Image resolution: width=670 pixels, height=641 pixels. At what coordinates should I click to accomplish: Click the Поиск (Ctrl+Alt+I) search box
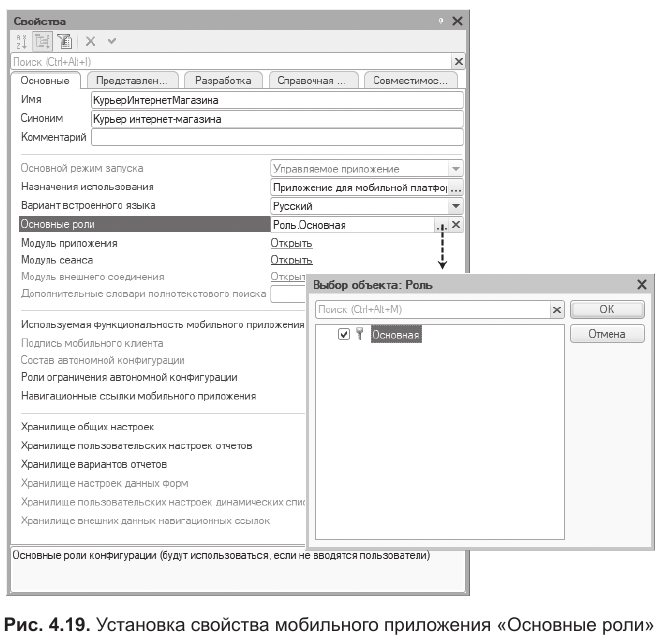point(231,62)
